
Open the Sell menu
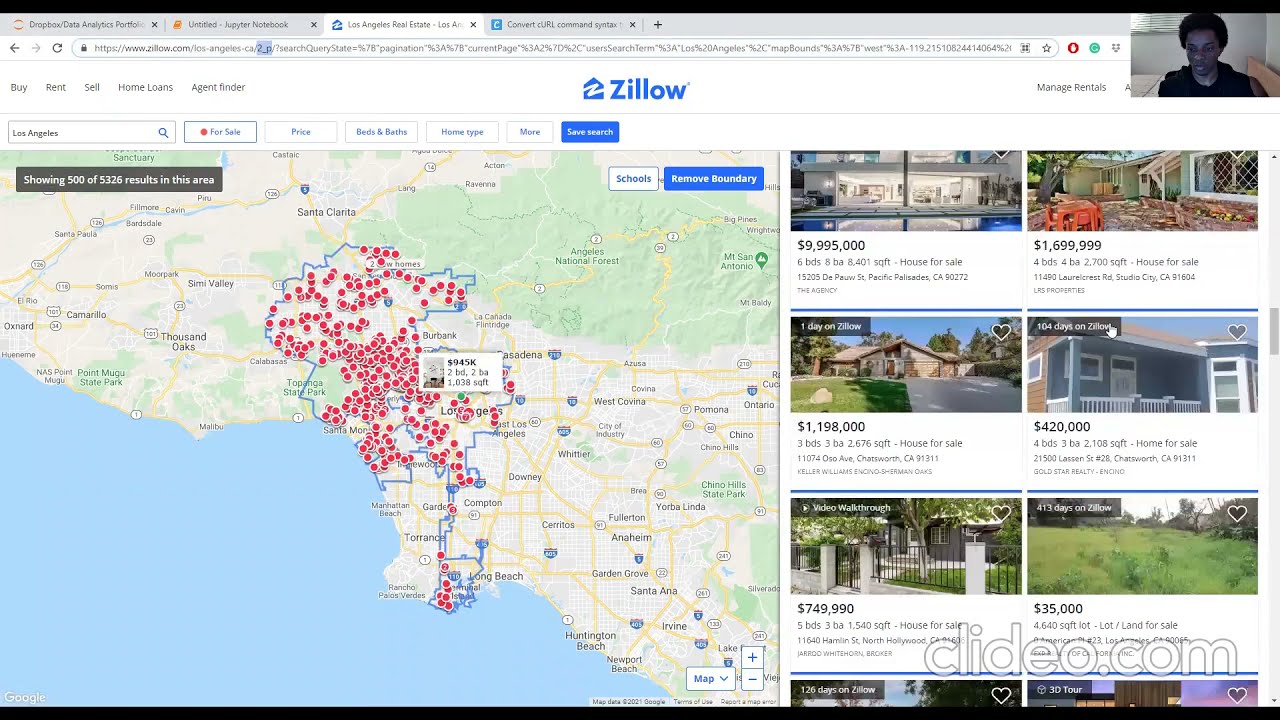point(92,87)
